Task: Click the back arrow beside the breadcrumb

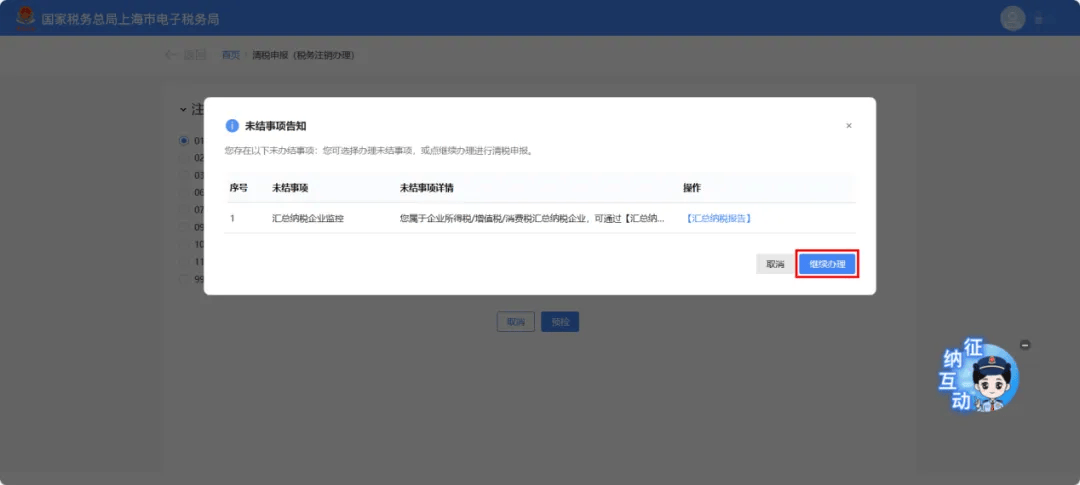Action: [x=172, y=55]
